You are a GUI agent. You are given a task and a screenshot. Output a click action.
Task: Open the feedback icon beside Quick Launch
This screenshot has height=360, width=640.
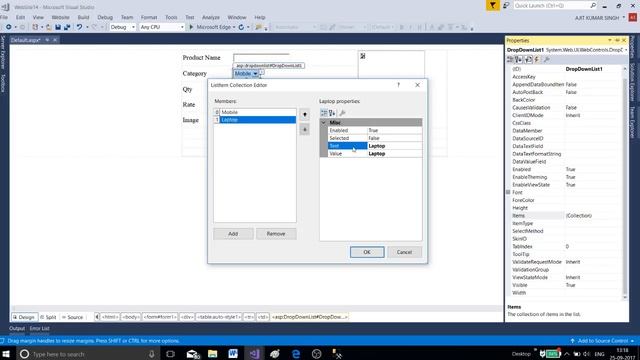coord(506,5)
